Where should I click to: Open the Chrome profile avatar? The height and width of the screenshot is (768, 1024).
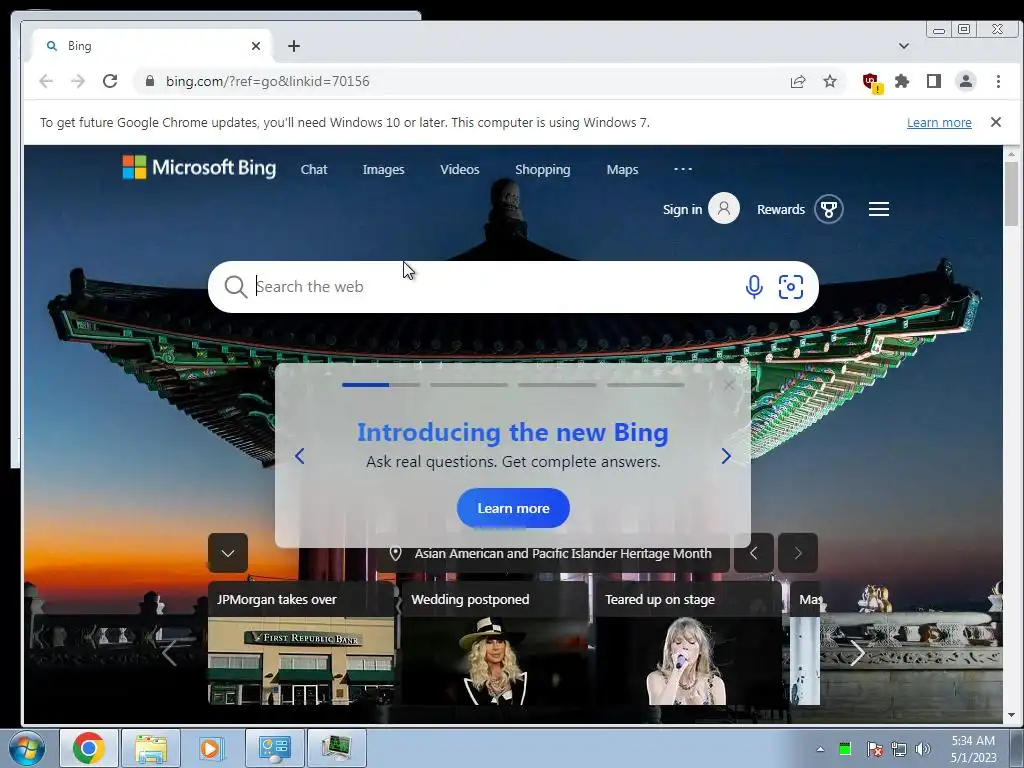pos(965,81)
